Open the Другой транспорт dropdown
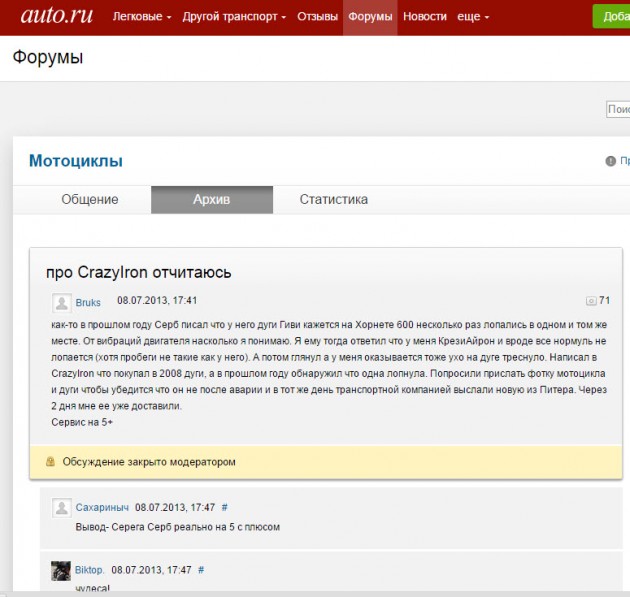Viewport: 630px width, 597px height. [x=234, y=17]
